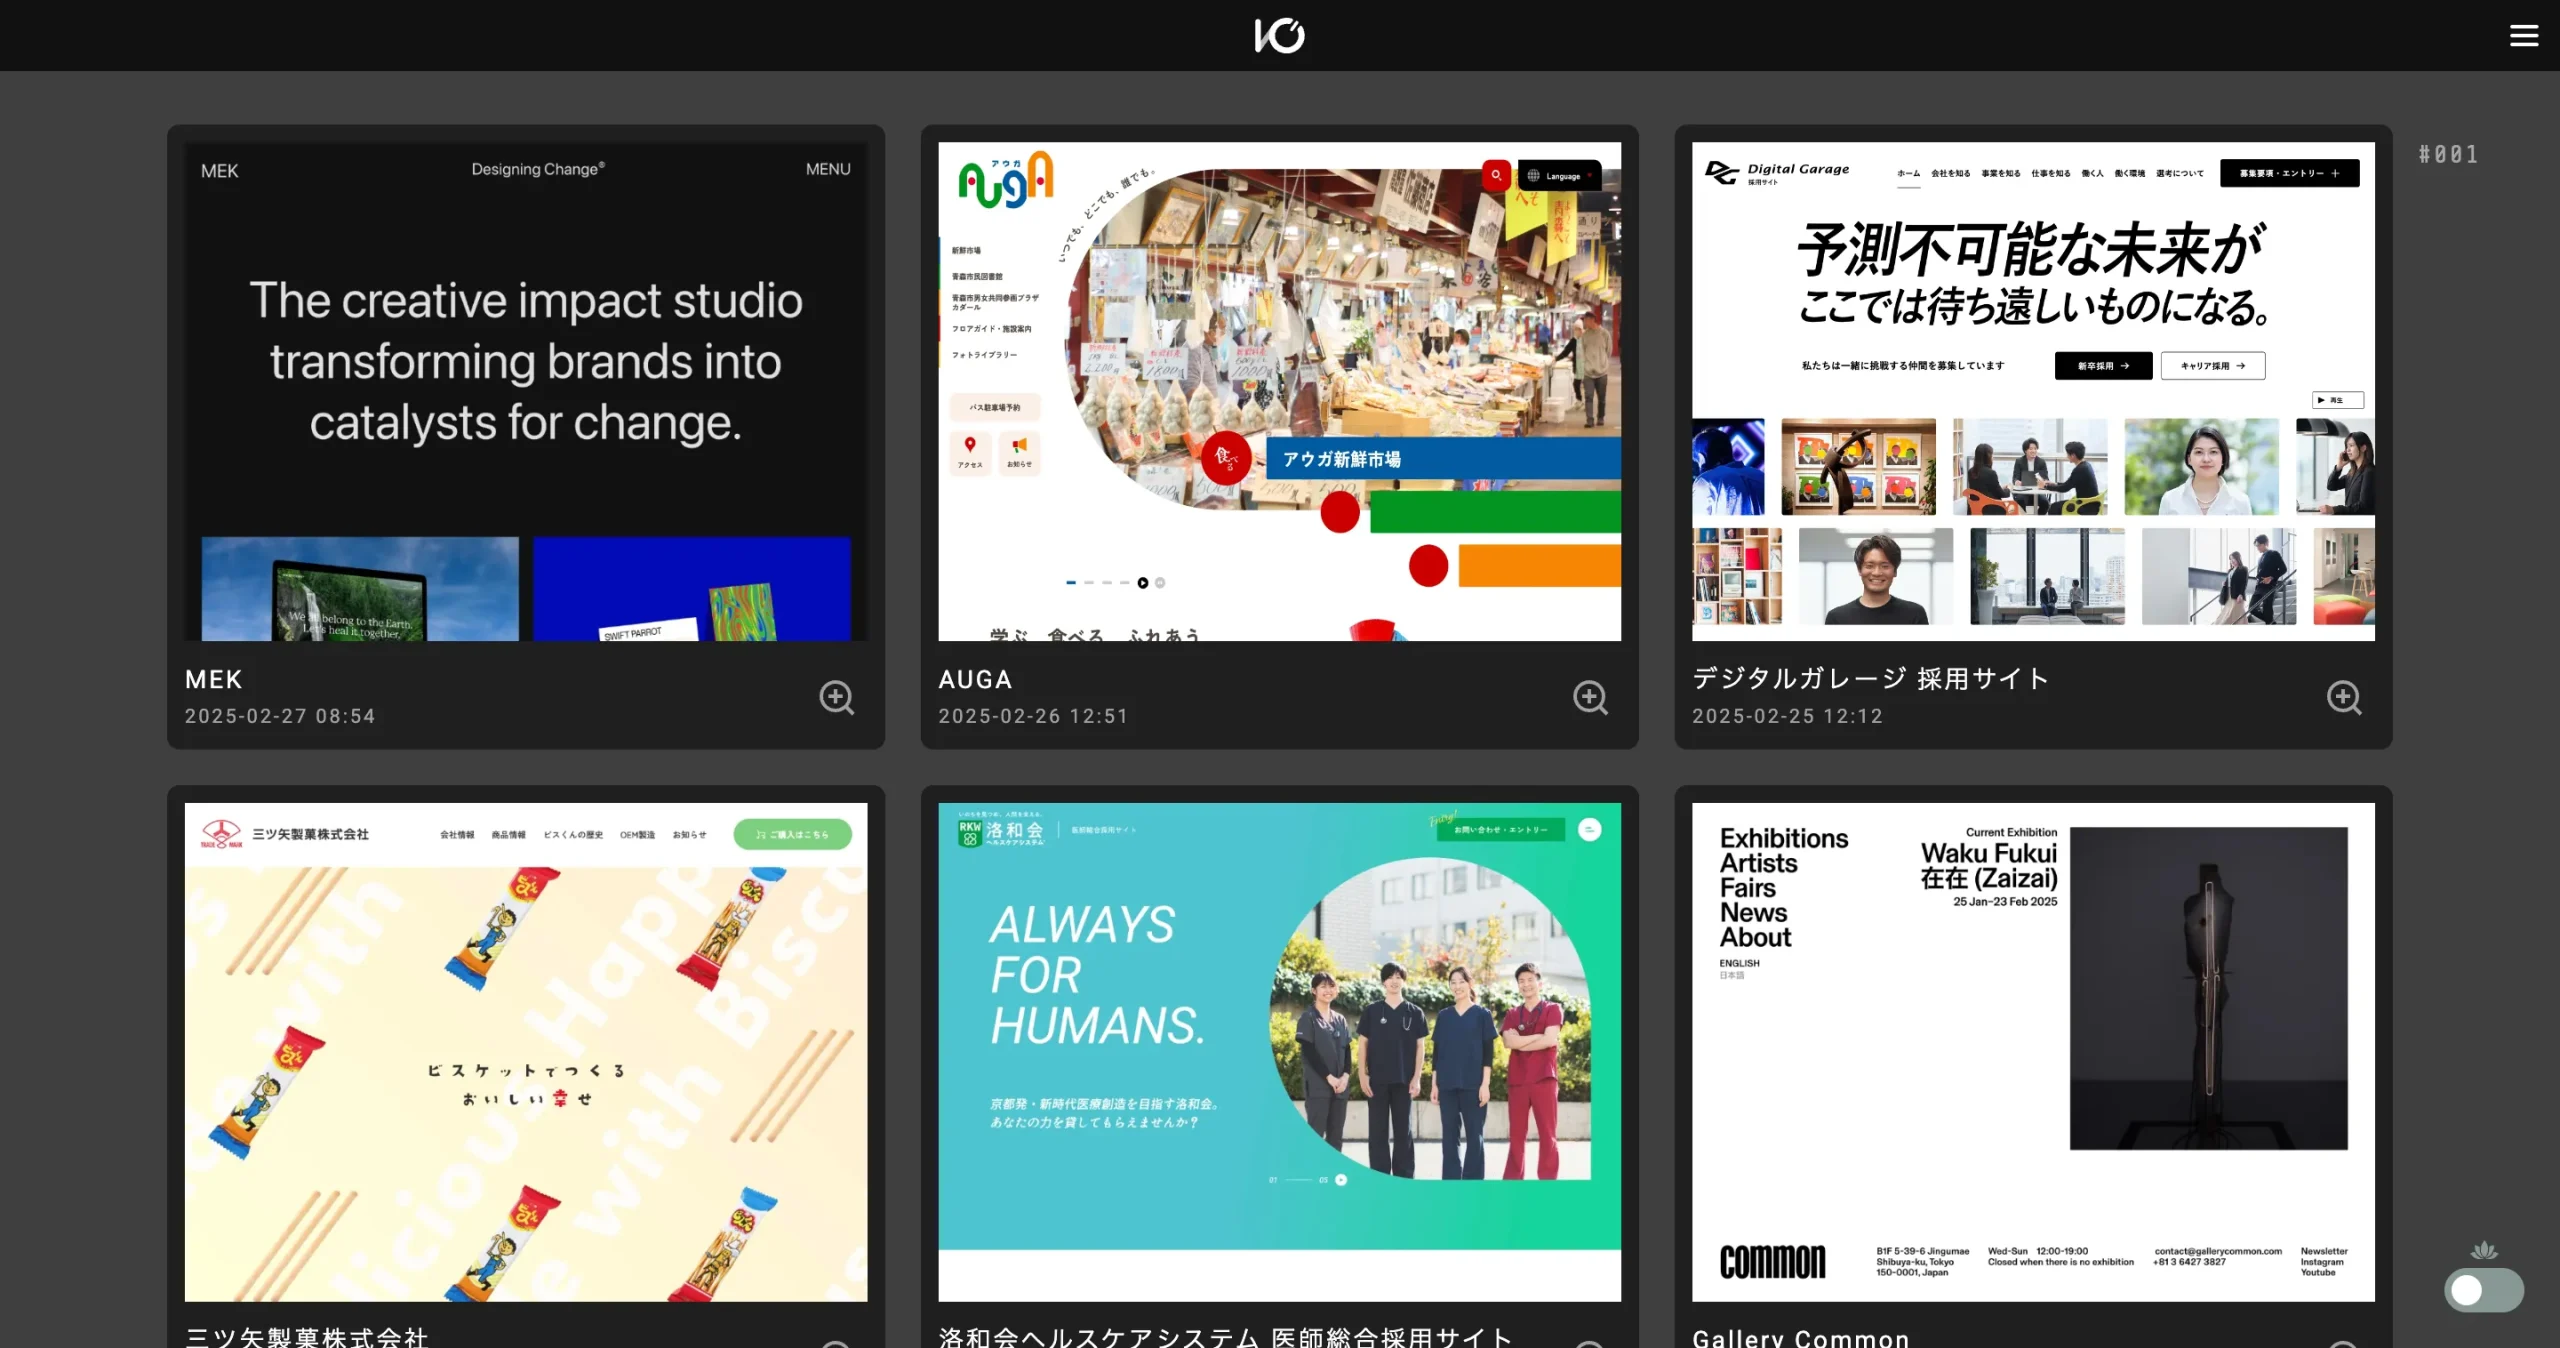
Task: Open the MEK website thumbnail
Action: tap(526, 391)
